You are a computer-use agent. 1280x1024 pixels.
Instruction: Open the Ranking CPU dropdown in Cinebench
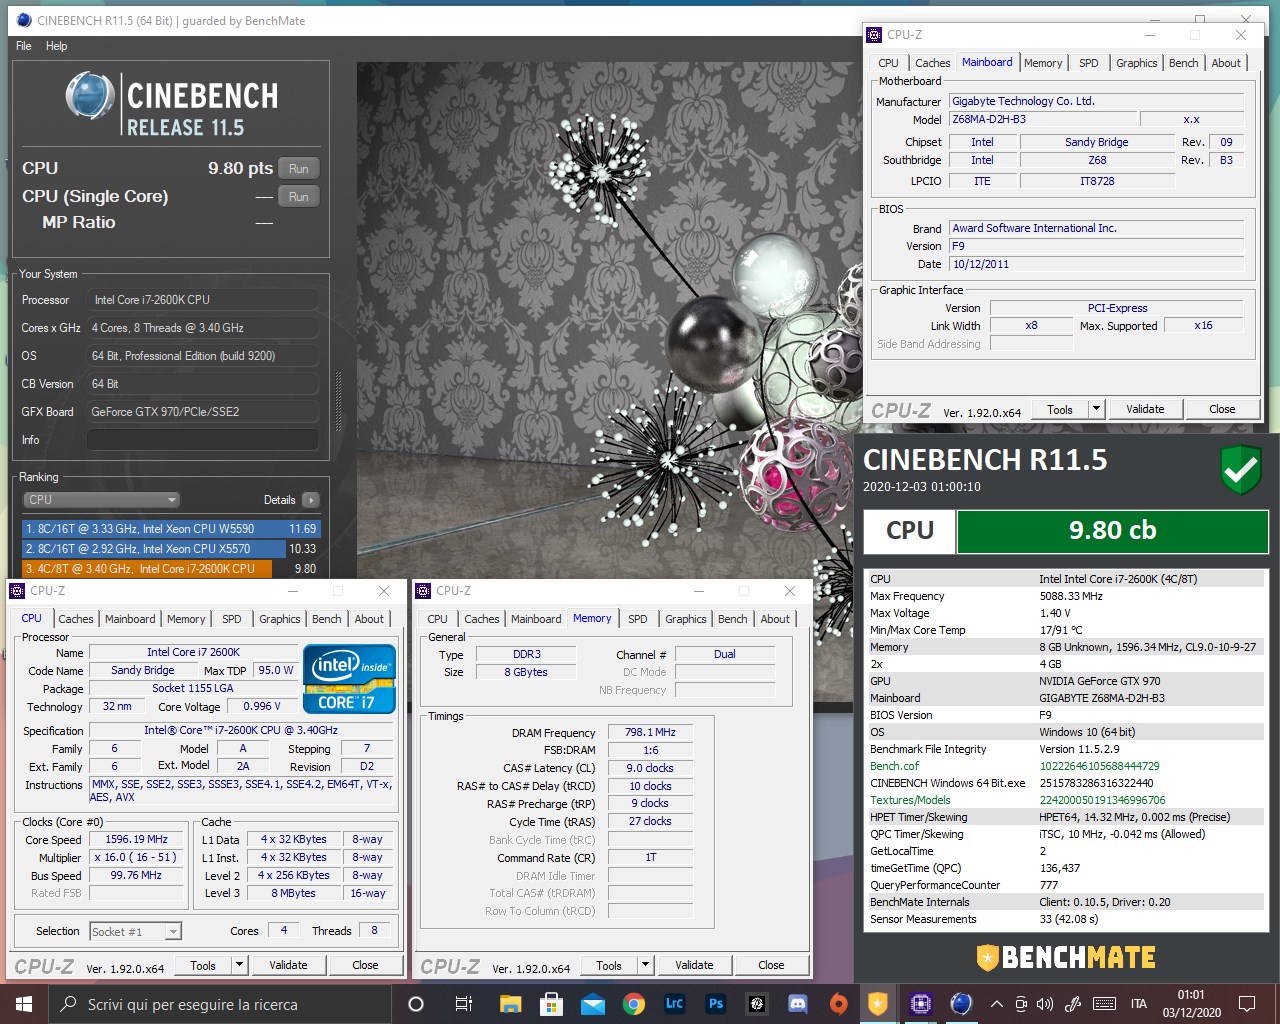coord(101,500)
